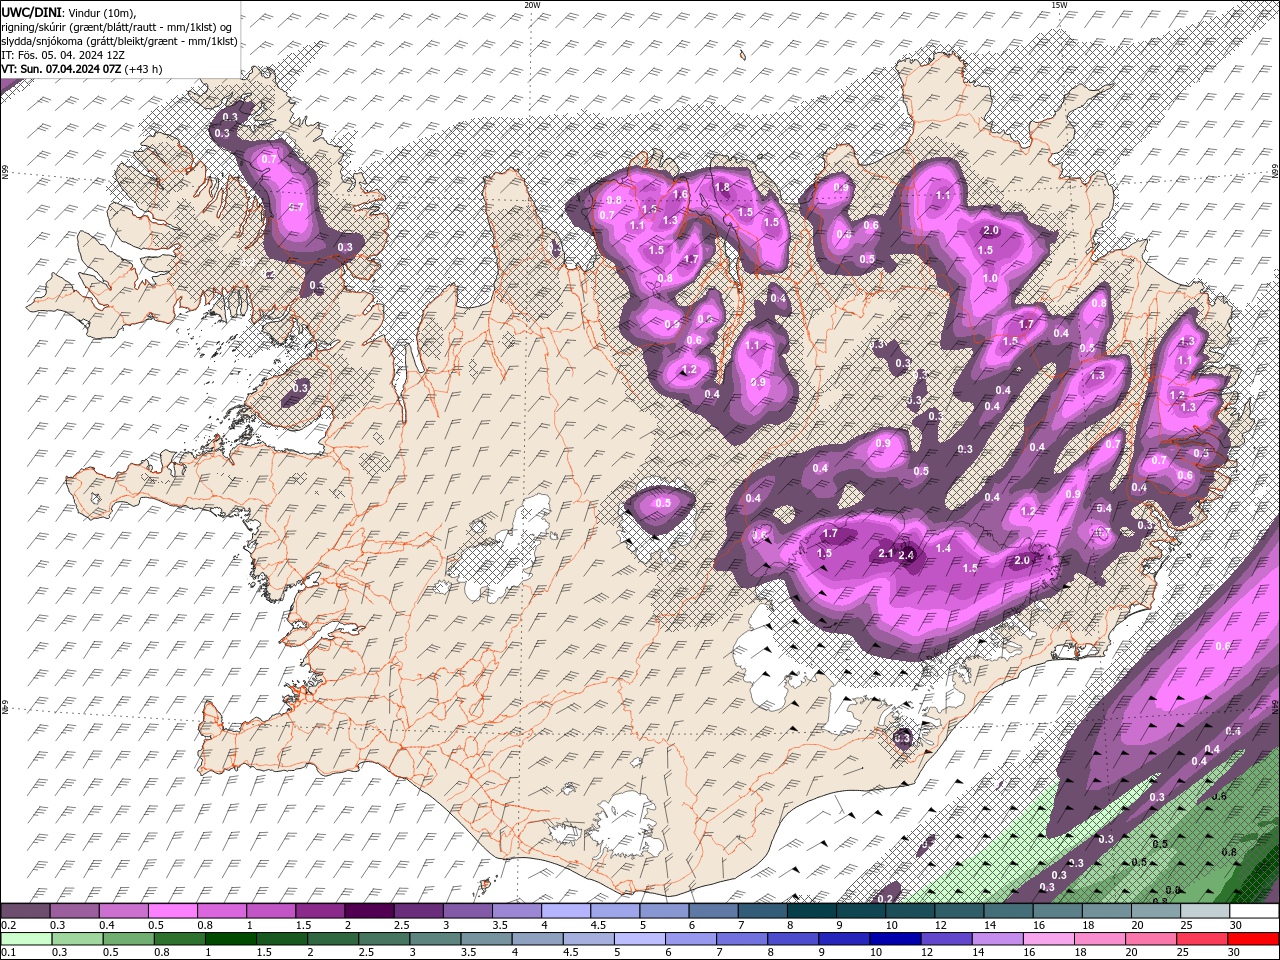Select the 'IT: Fös. 05. 04. 2024 12Z' line
This screenshot has height=960, width=1280.
(x=63, y=55)
